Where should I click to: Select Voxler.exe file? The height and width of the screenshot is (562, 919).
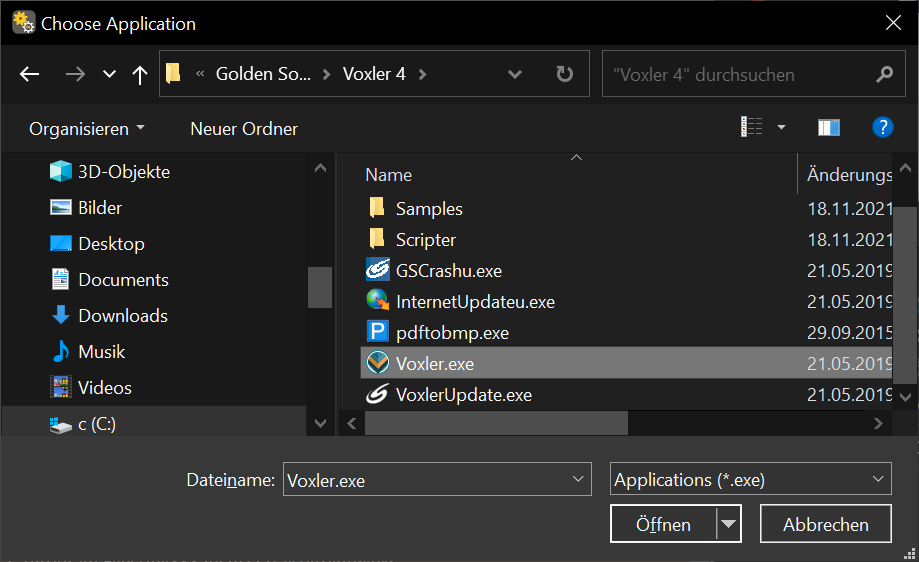point(626,363)
